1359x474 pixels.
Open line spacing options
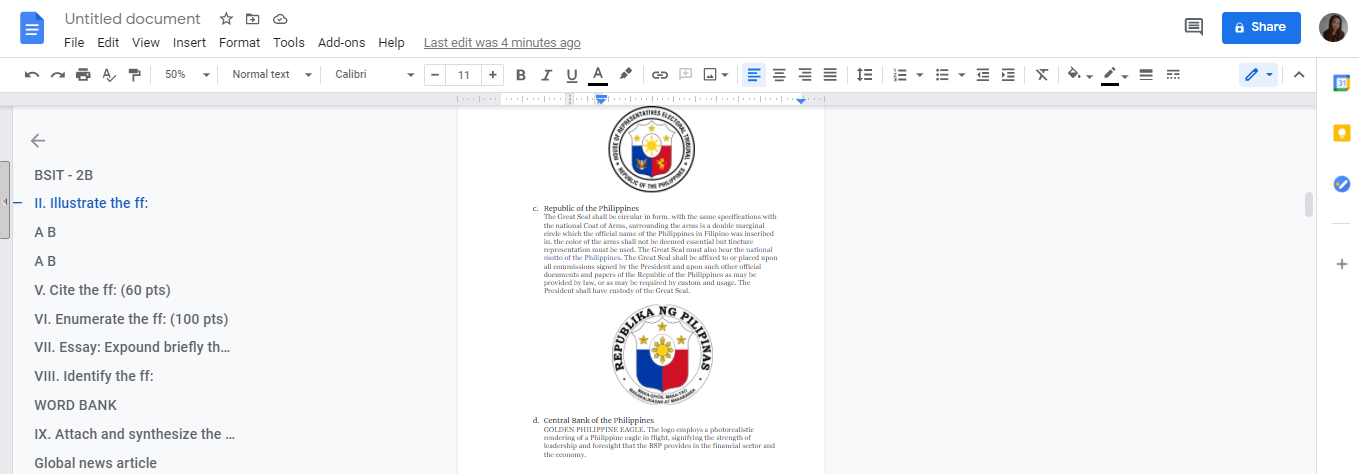pos(865,75)
